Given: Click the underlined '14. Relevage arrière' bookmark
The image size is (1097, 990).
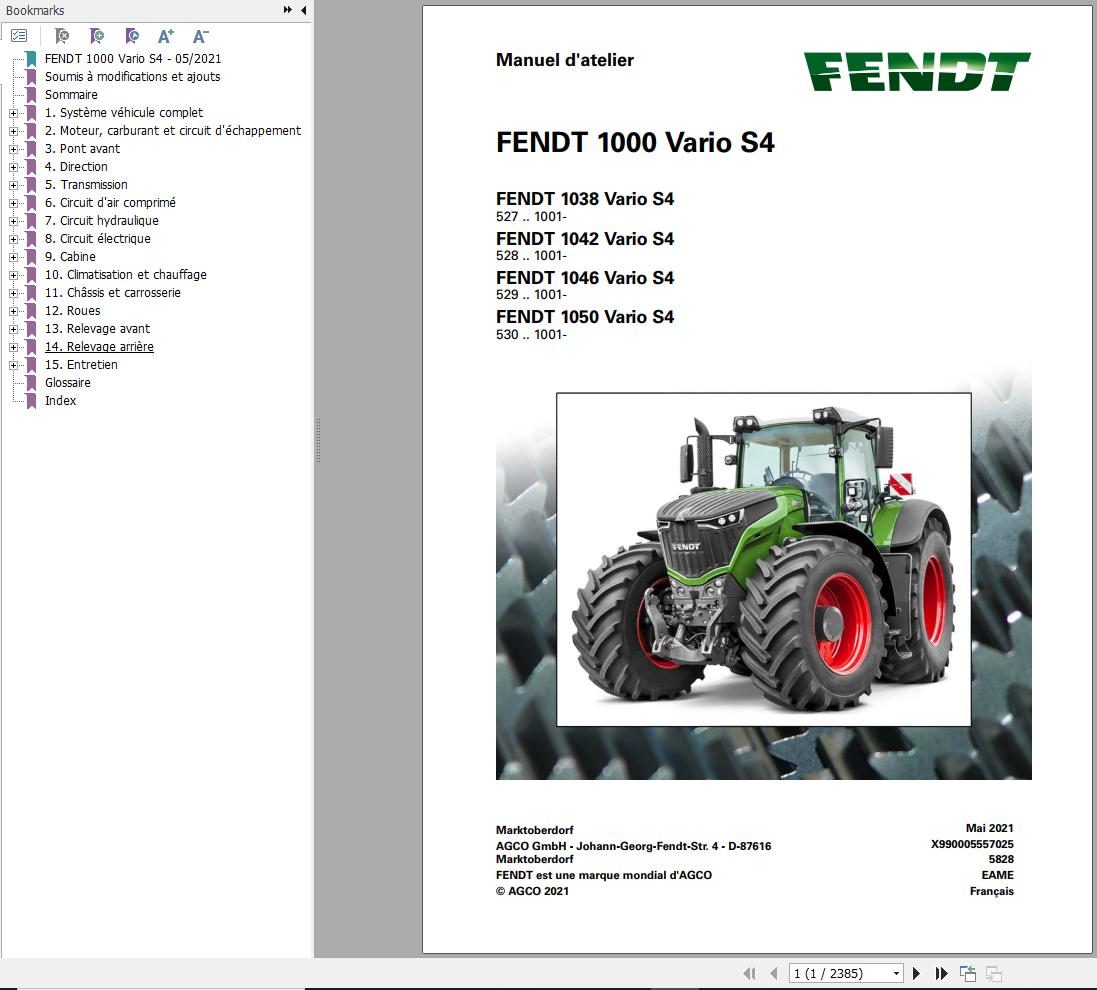Looking at the screenshot, I should coord(99,346).
